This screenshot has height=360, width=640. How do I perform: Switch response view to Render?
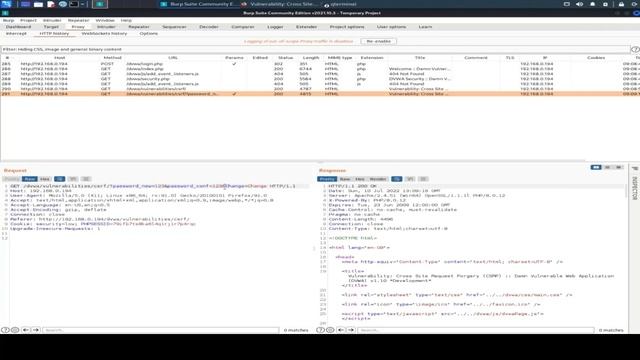click(x=378, y=179)
